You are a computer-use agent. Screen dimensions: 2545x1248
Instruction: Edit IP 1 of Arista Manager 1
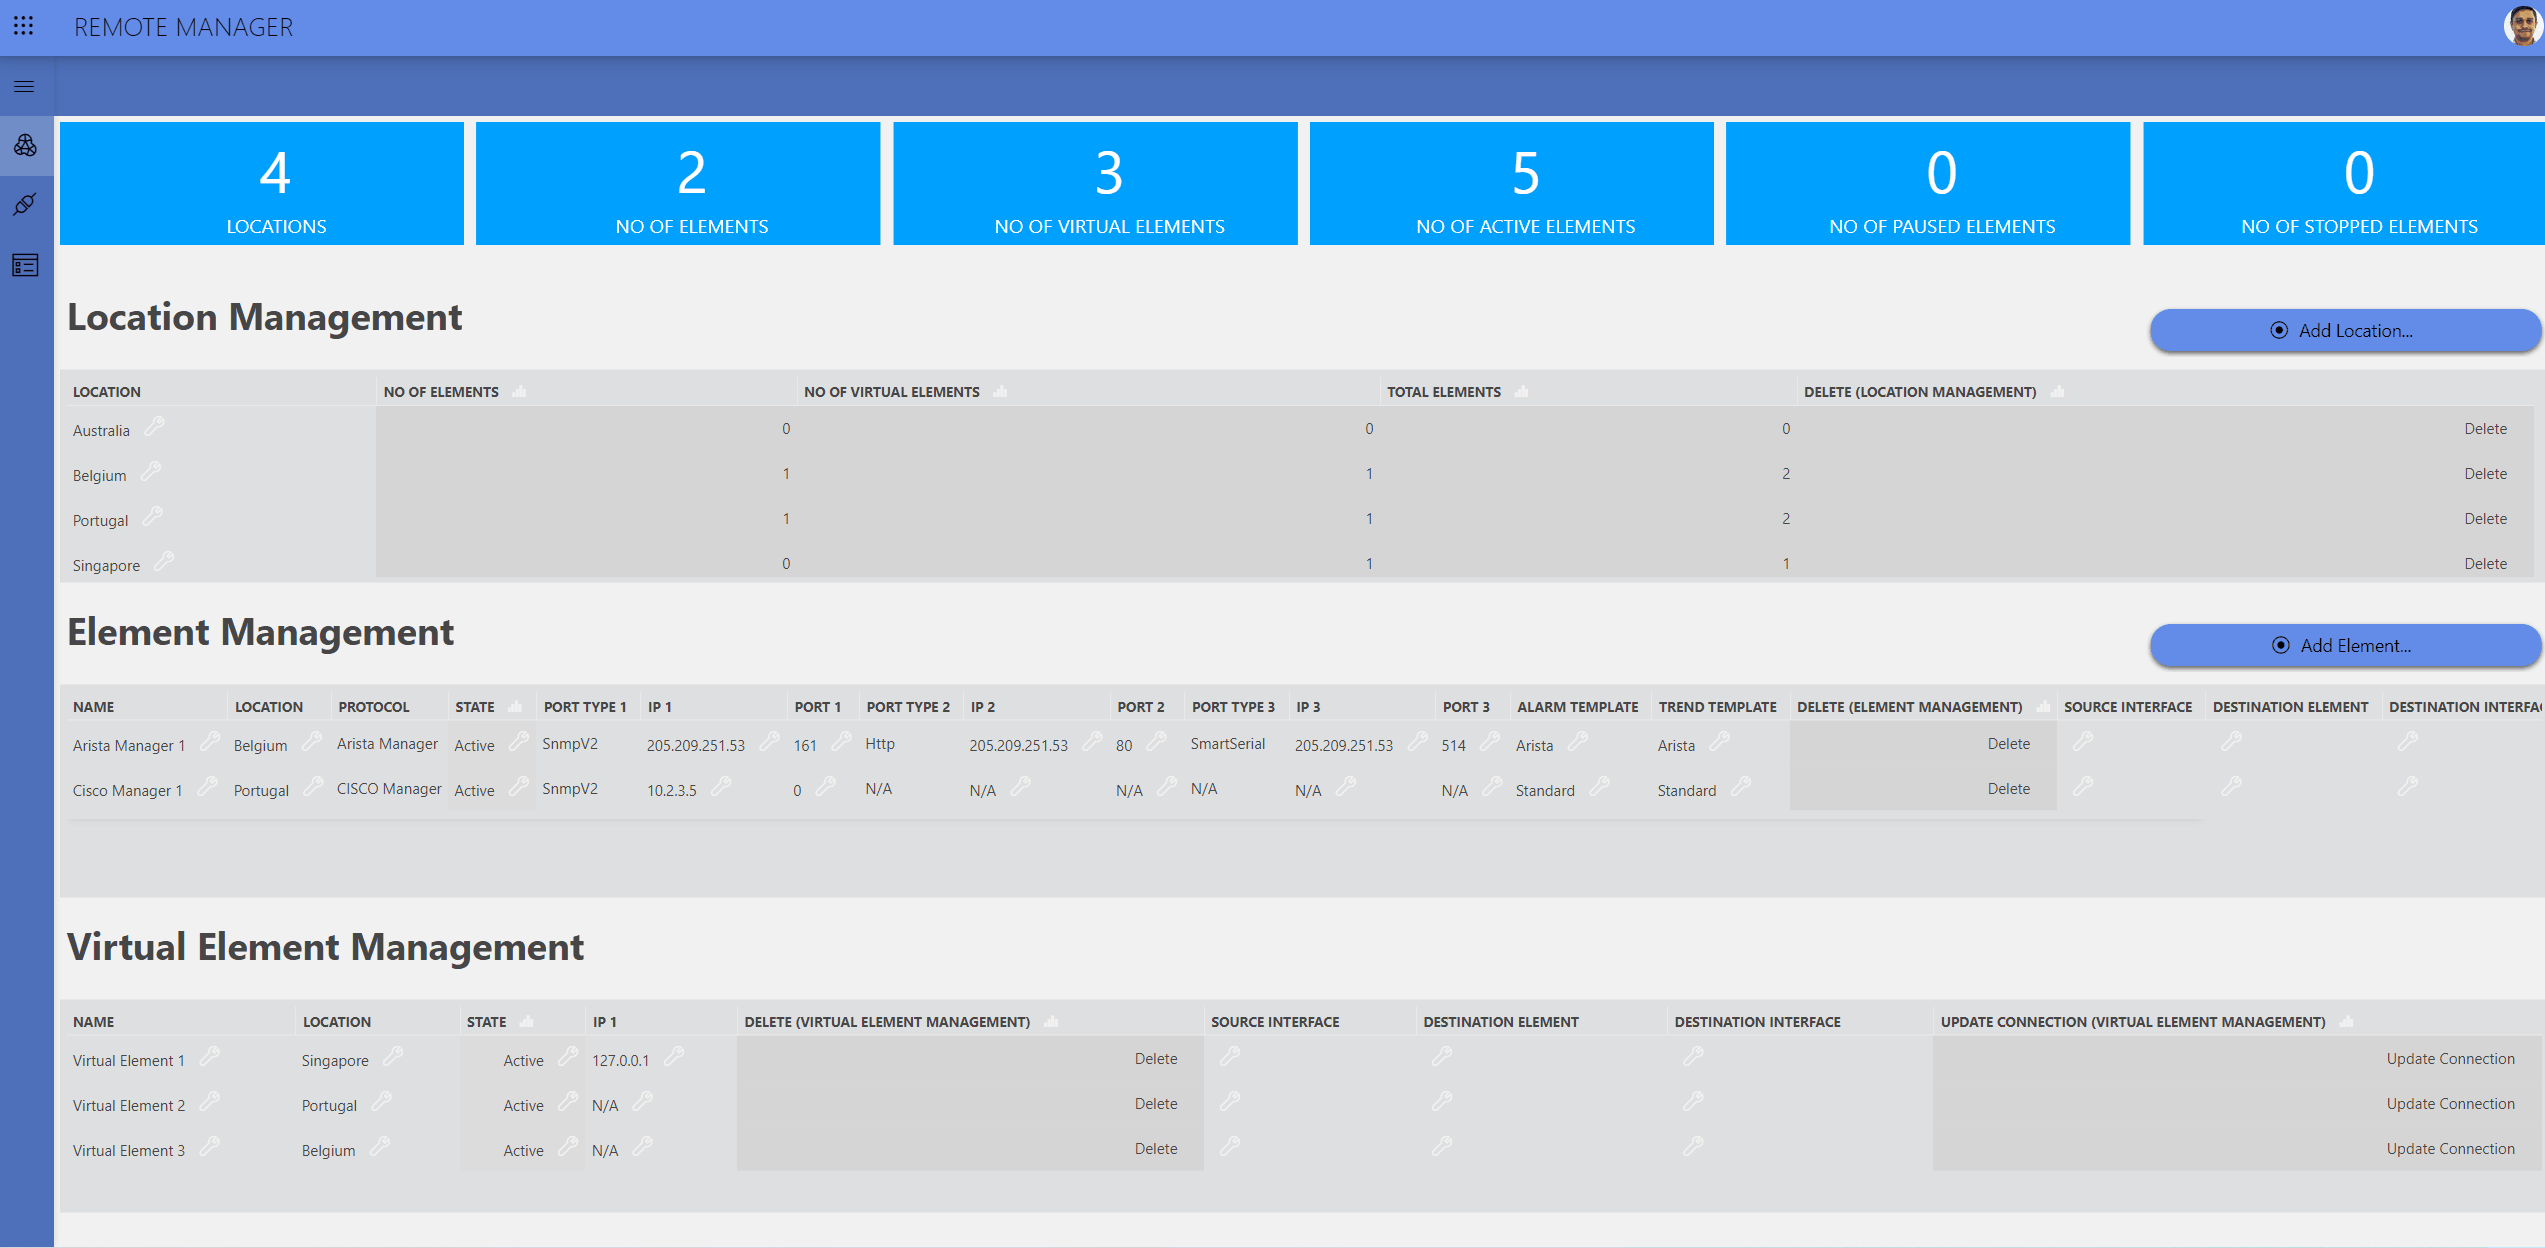click(769, 742)
